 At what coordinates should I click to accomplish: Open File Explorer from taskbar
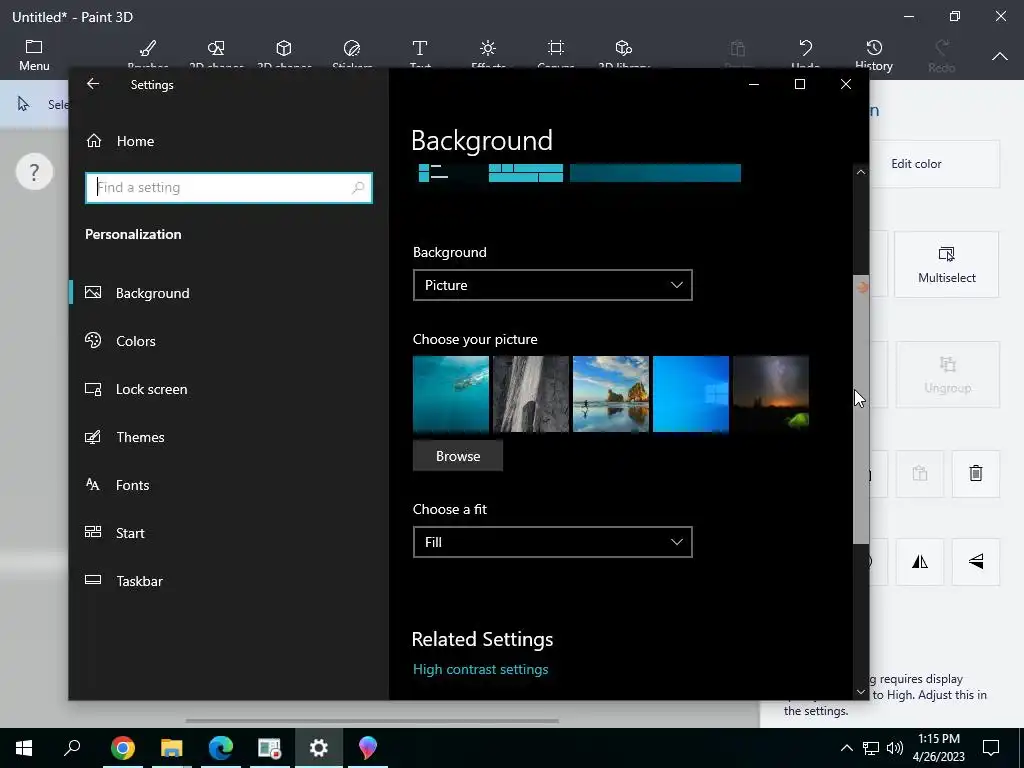pos(172,748)
